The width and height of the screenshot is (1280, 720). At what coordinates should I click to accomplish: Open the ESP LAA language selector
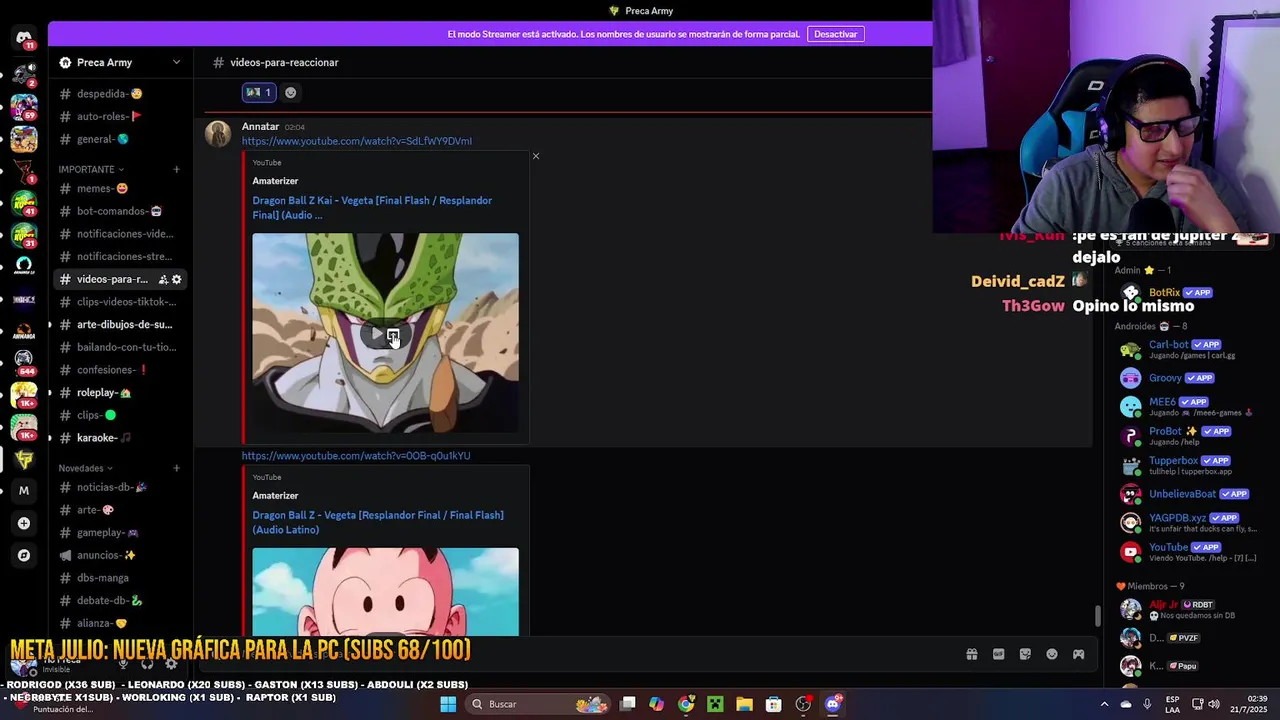pos(1172,704)
